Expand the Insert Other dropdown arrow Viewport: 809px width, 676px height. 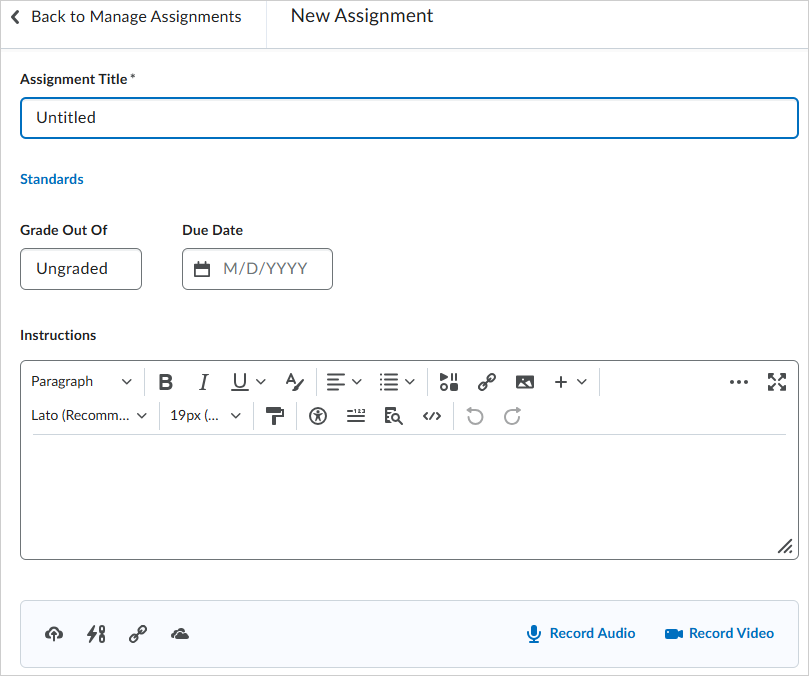coord(581,382)
